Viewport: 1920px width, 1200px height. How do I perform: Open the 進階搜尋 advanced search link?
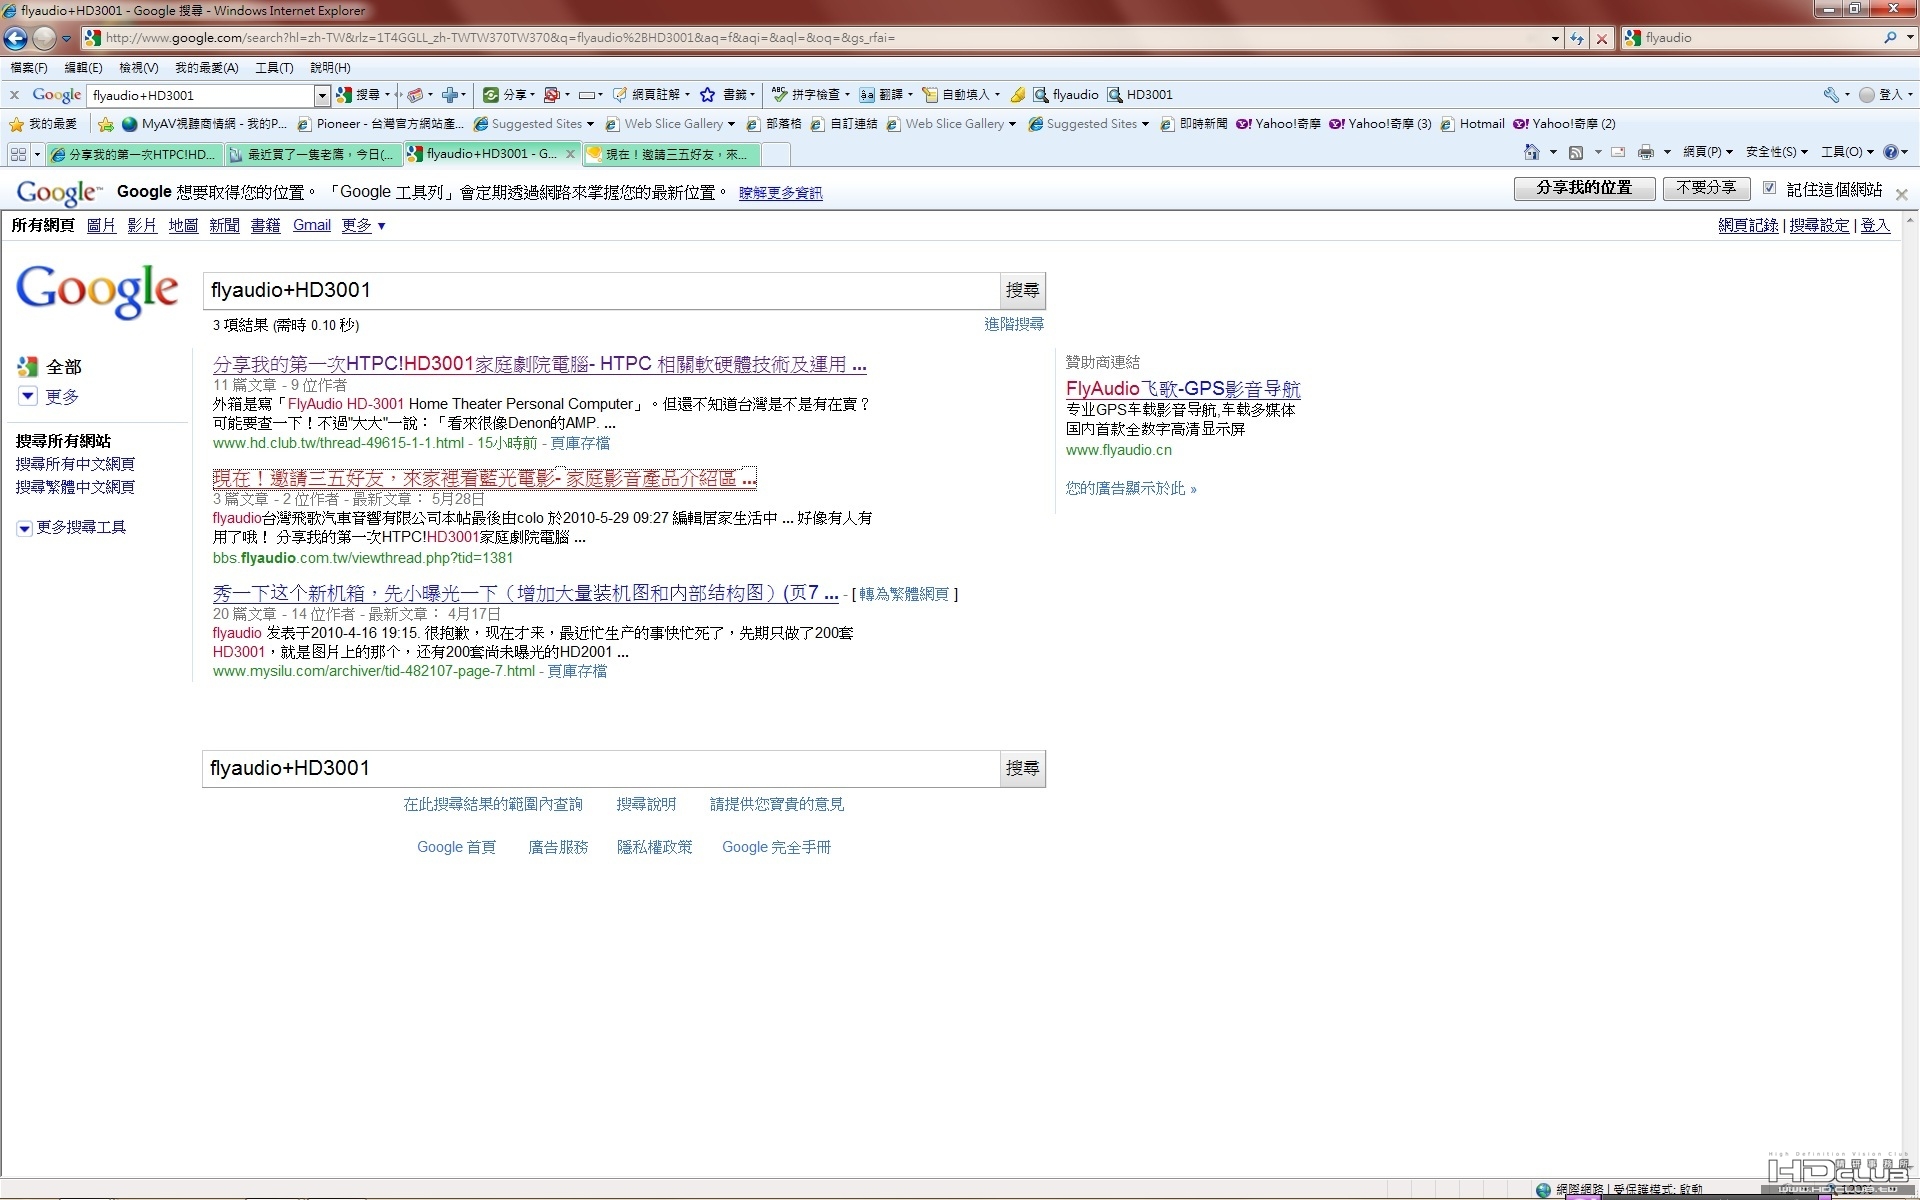click(x=1014, y=324)
